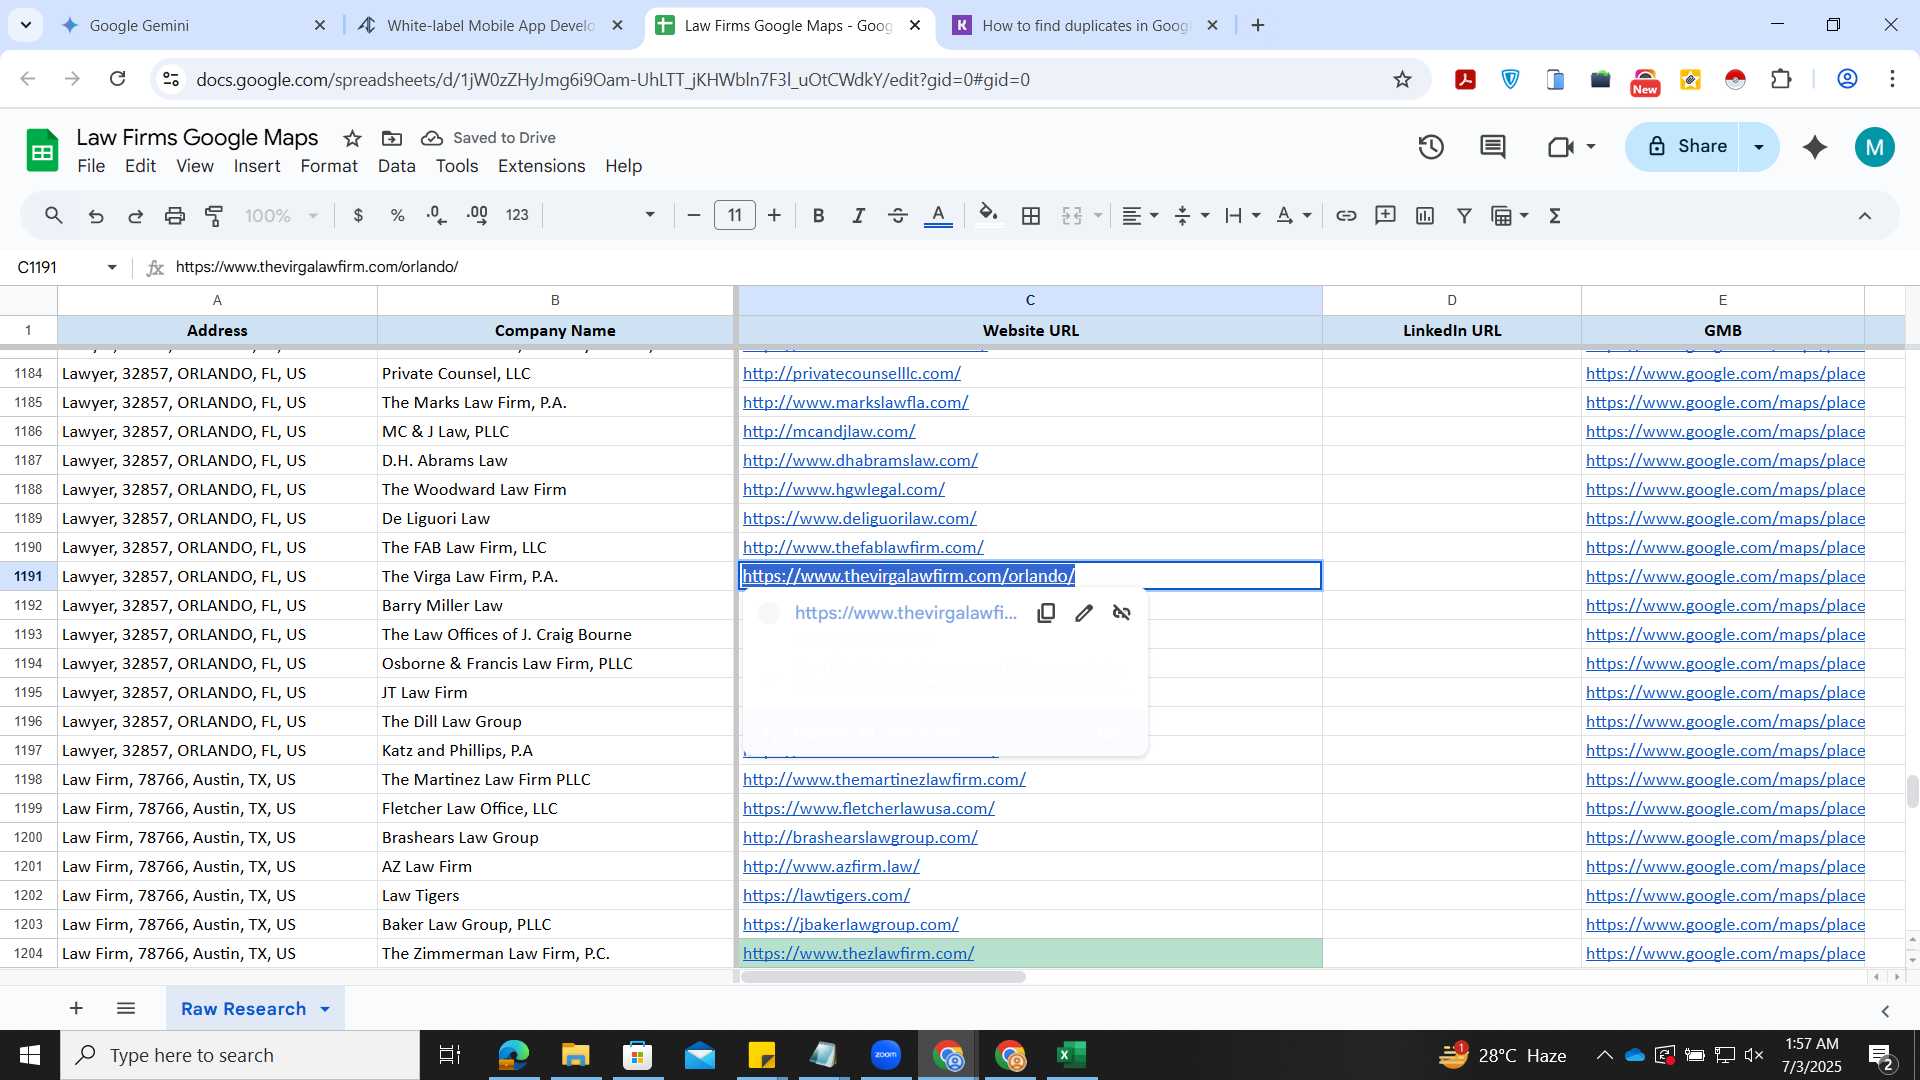Open Raw Research sheet tab menu arrow
Screen dimensions: 1920x1080
click(325, 1009)
